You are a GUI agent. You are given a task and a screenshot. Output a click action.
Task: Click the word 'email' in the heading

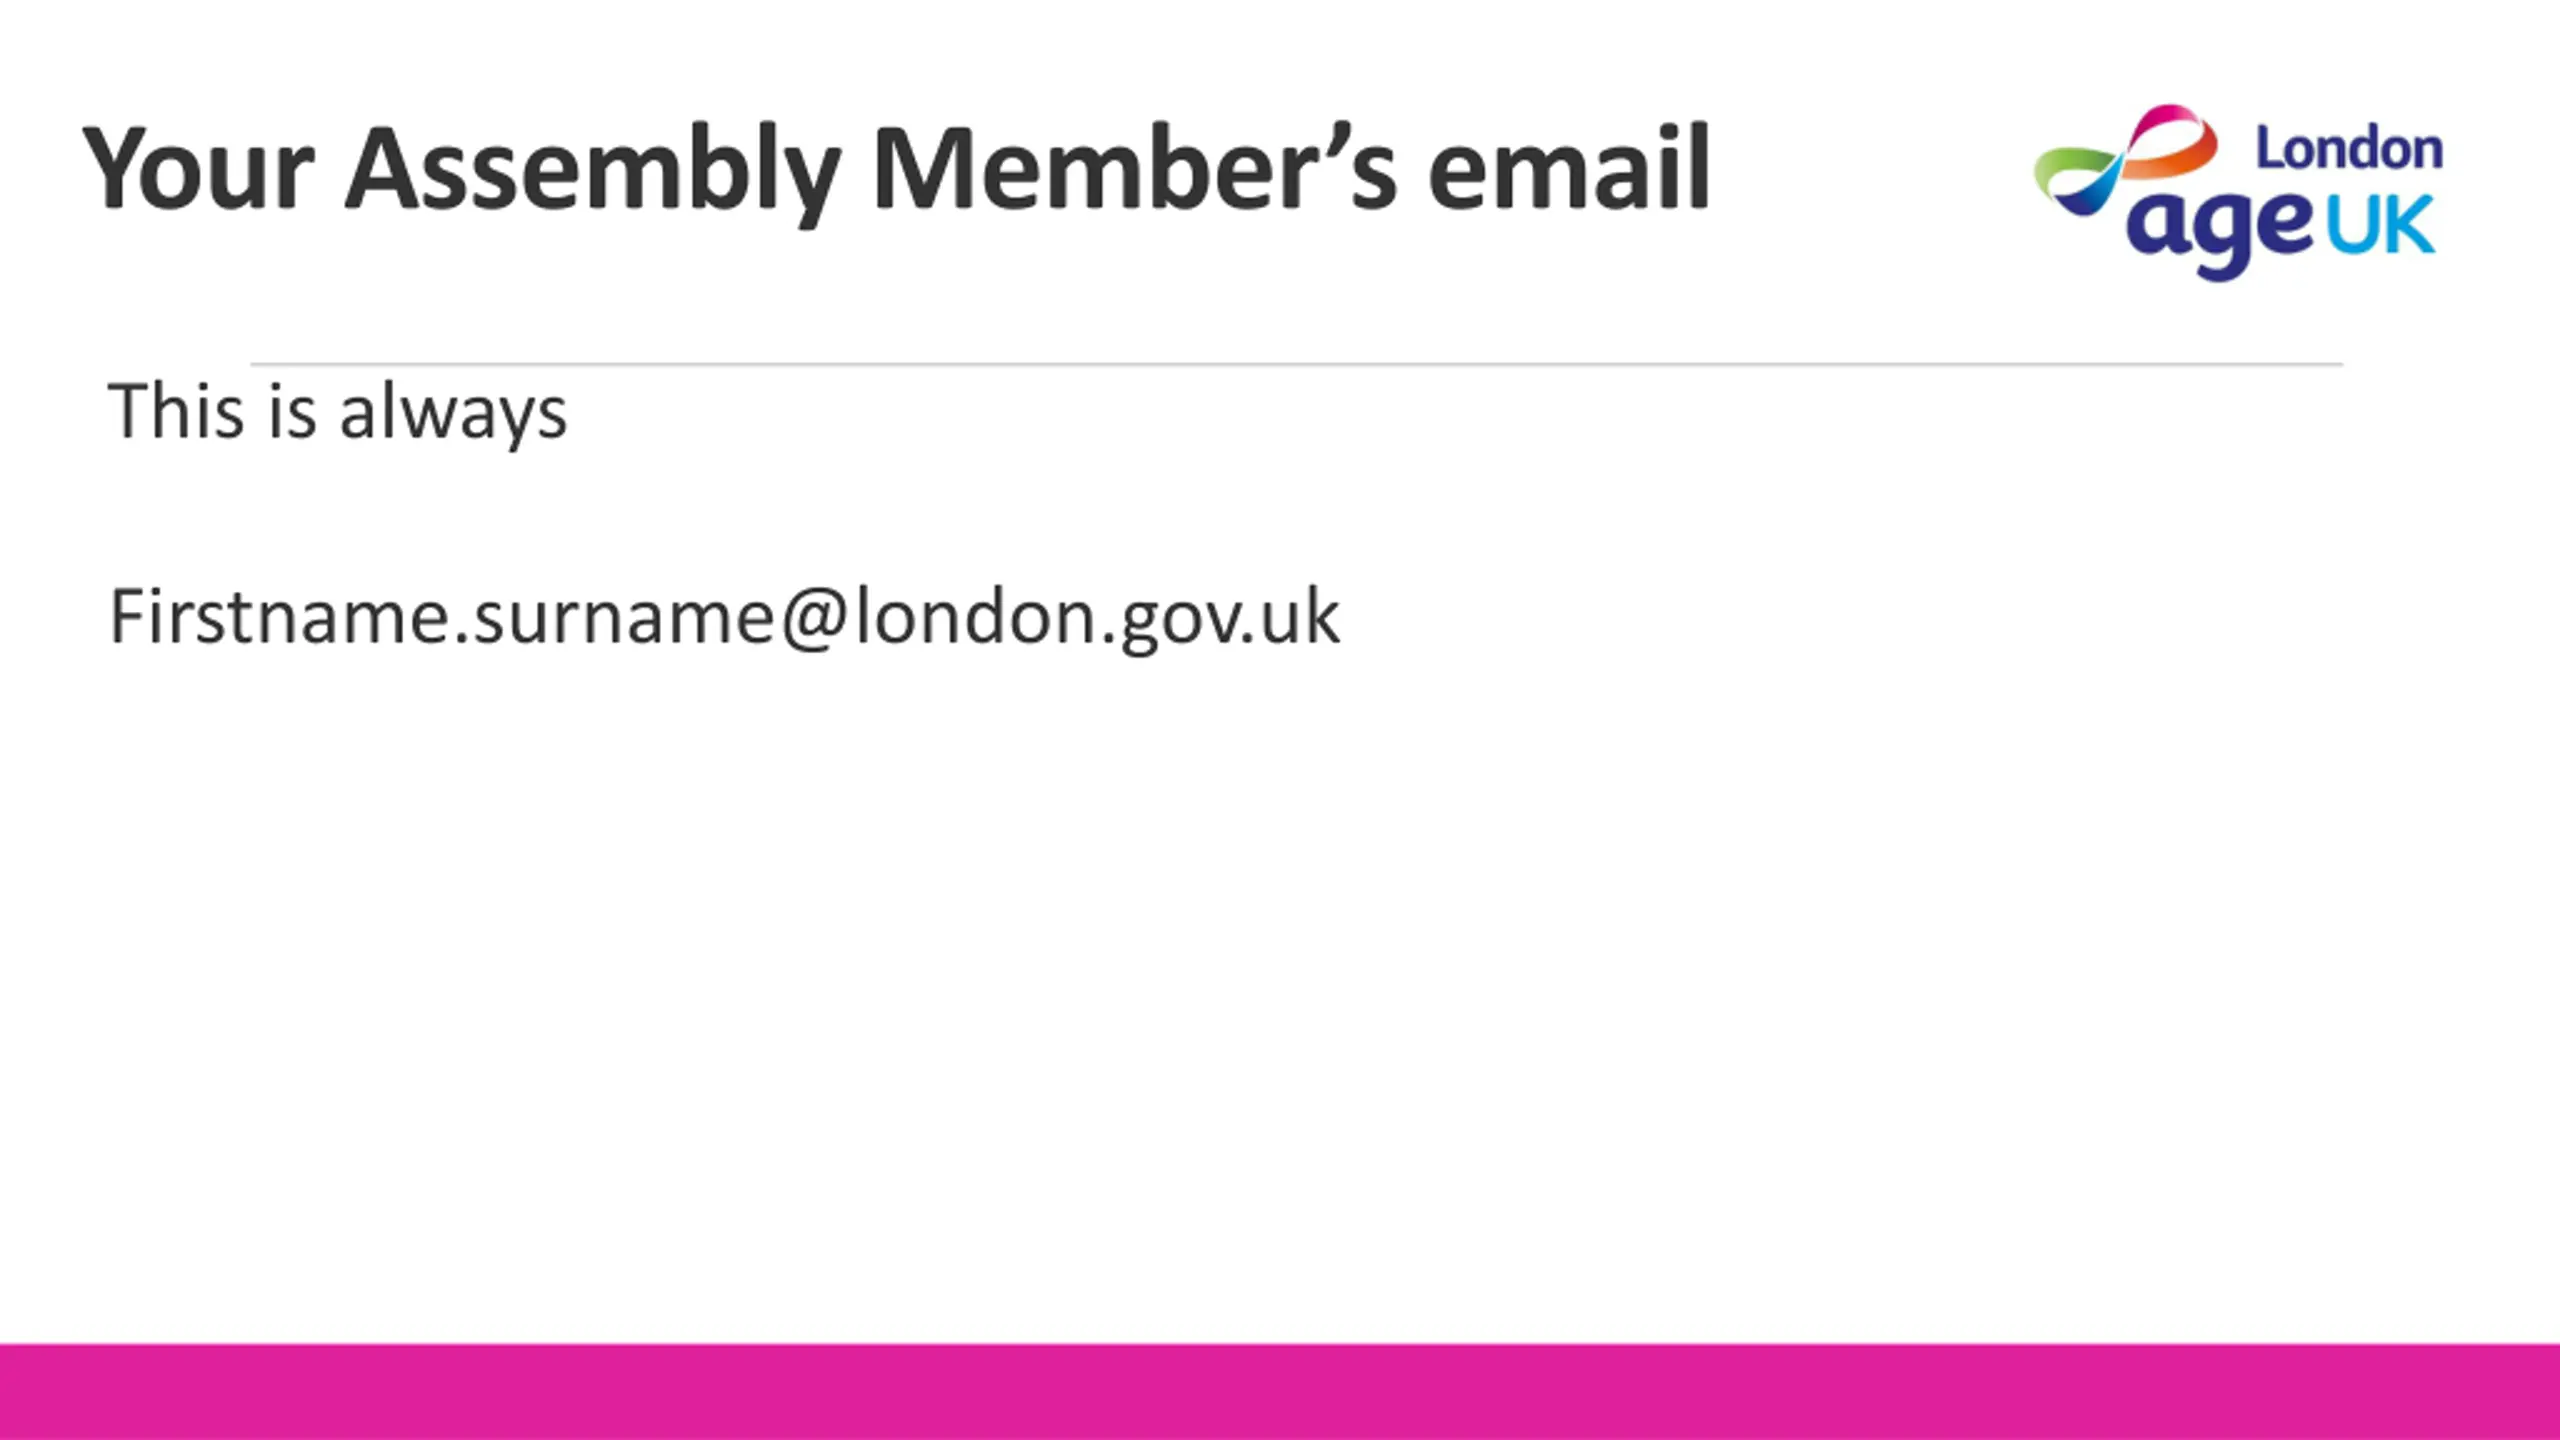pos(1569,166)
